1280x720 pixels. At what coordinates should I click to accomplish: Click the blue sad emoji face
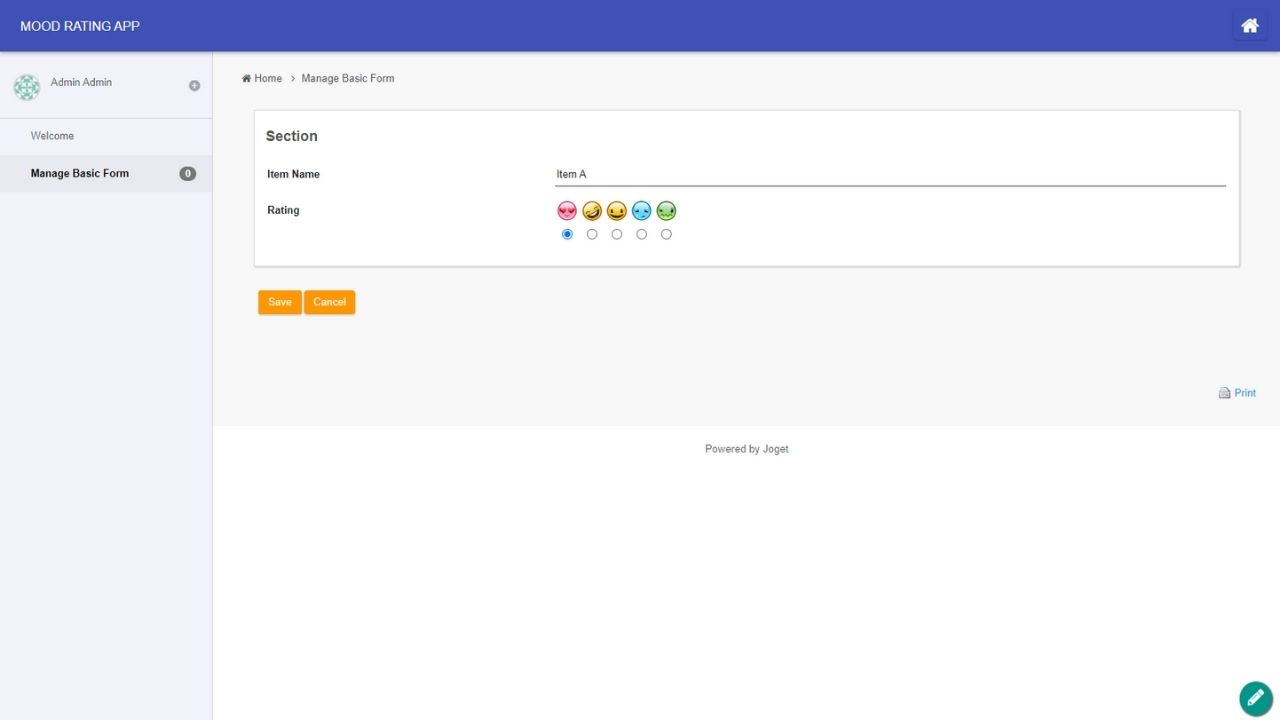coord(641,211)
